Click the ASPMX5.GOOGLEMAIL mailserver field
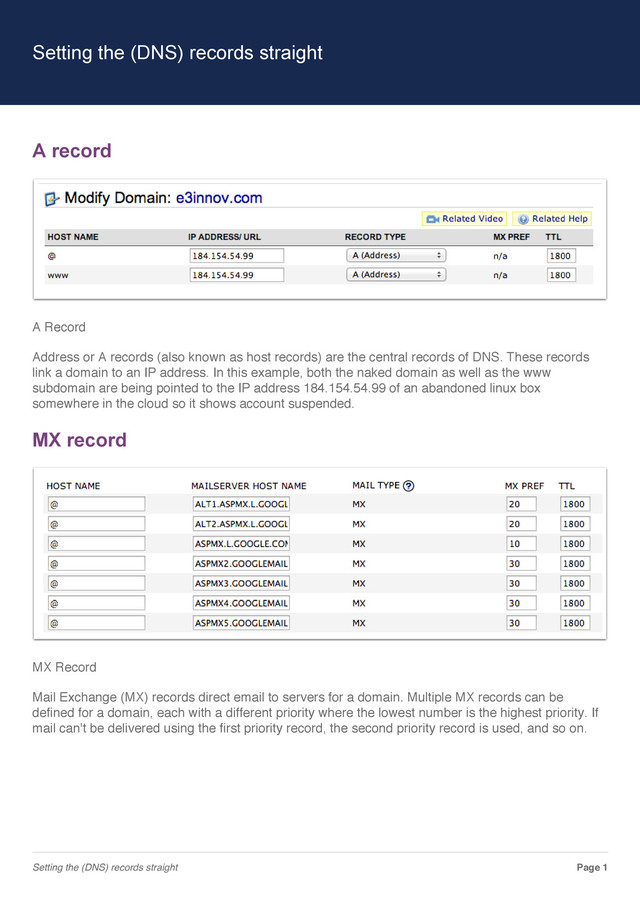The height and width of the screenshot is (906, 640). coord(241,623)
